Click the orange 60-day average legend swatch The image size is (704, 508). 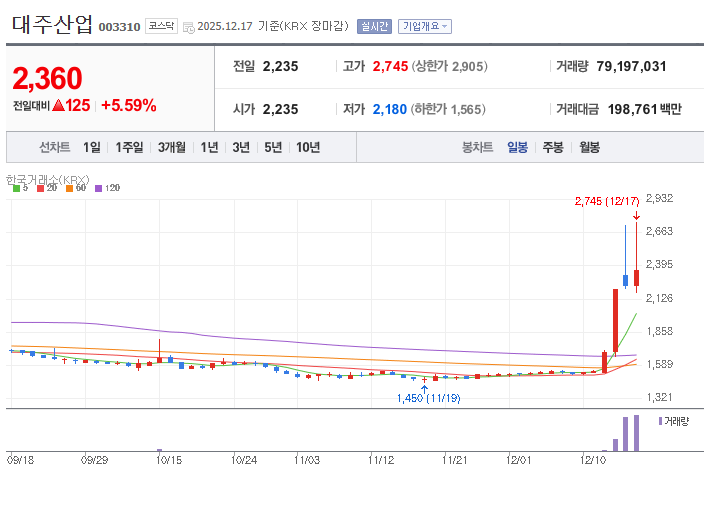point(69,189)
